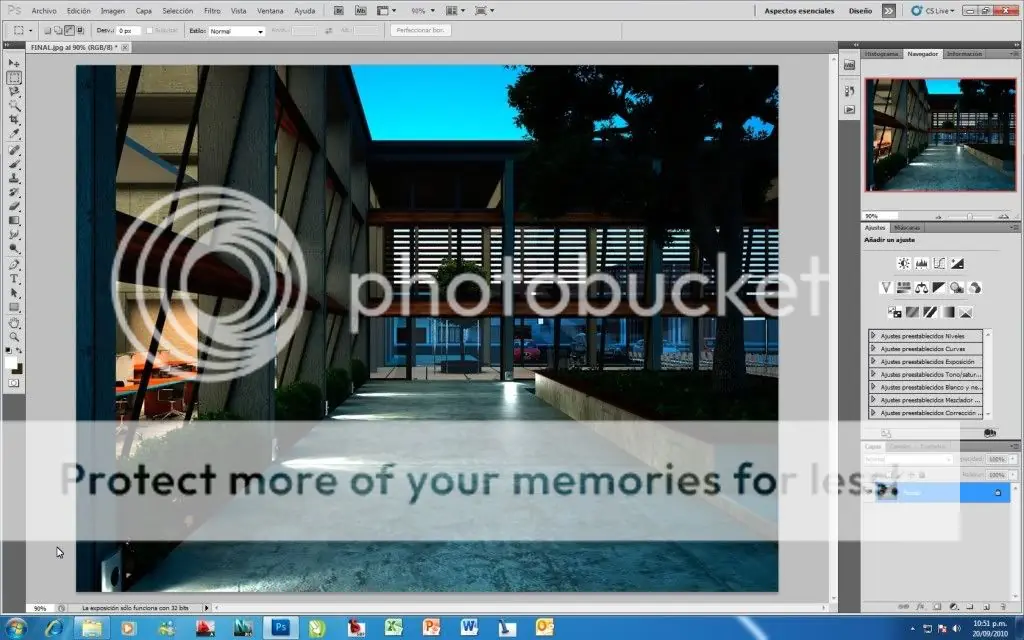This screenshot has width=1024, height=640.
Task: Select the Rectangular Marquee tool
Action: 14,78
